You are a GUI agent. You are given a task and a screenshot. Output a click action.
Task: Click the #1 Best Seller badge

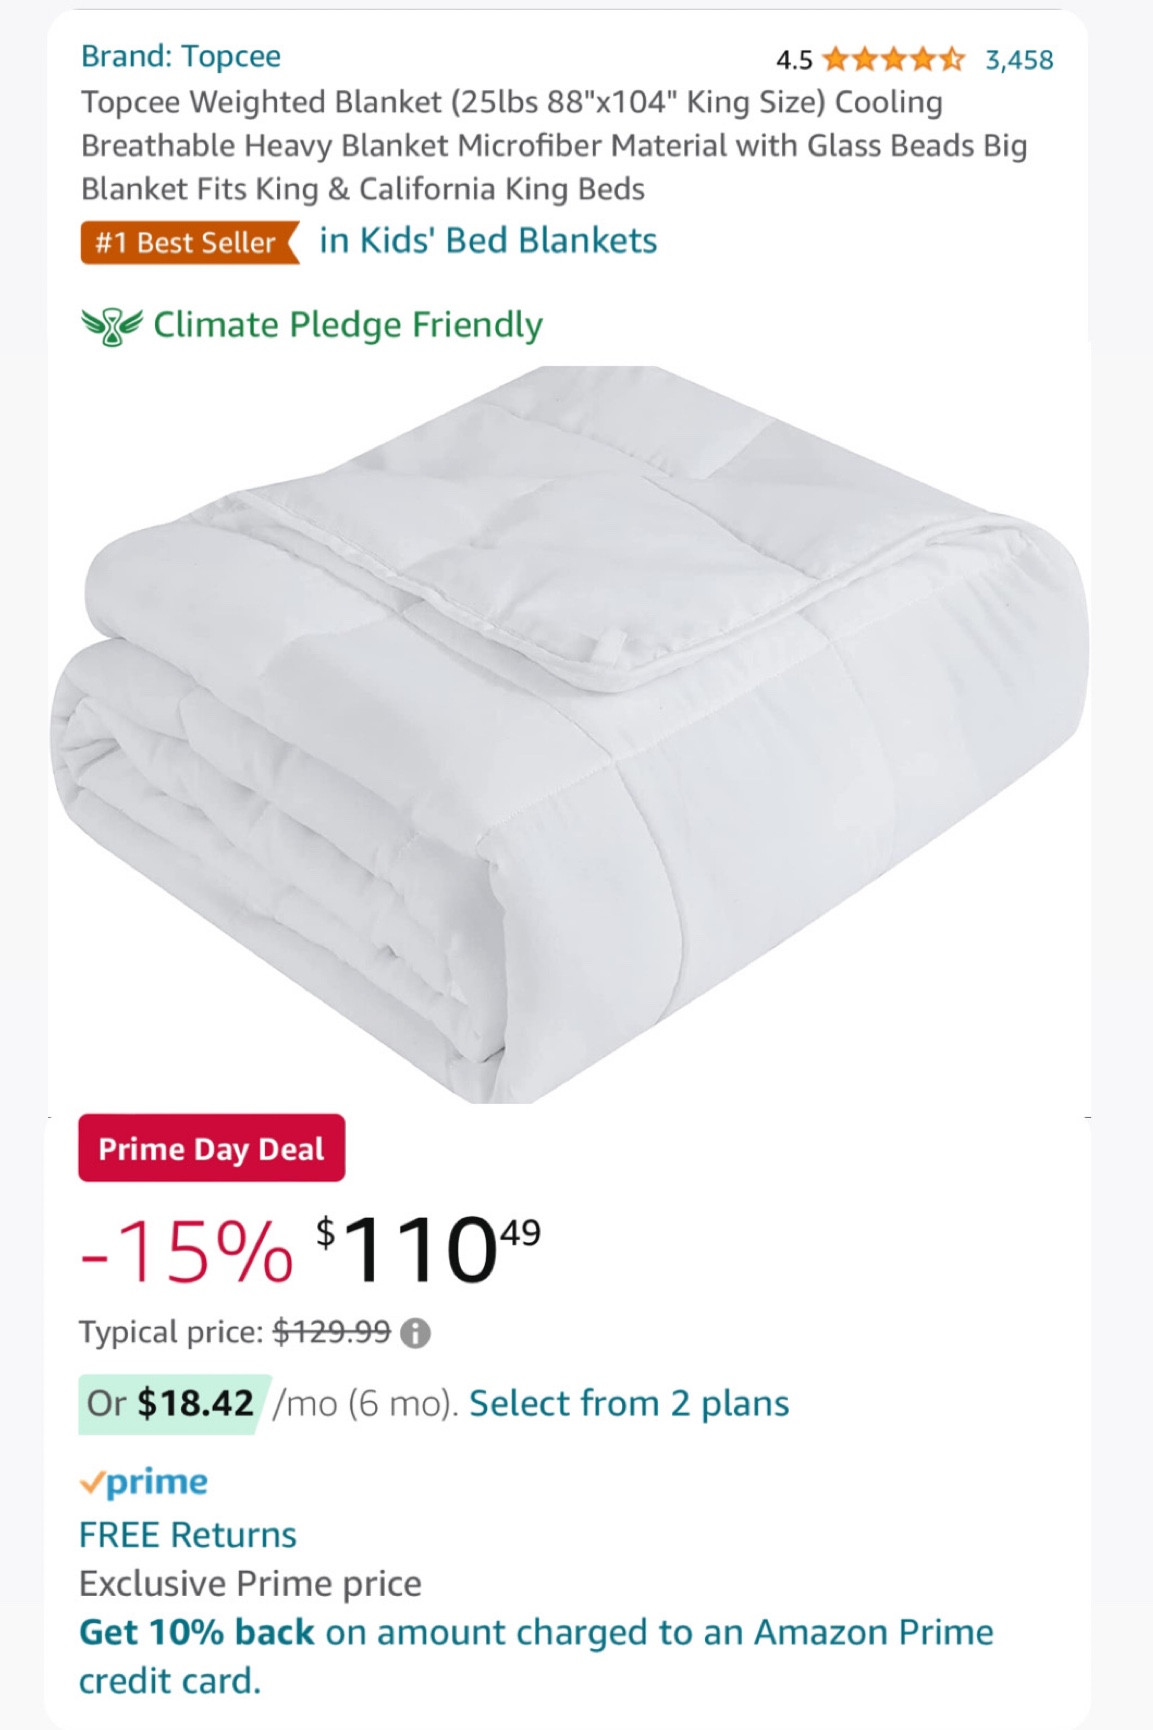coord(188,243)
